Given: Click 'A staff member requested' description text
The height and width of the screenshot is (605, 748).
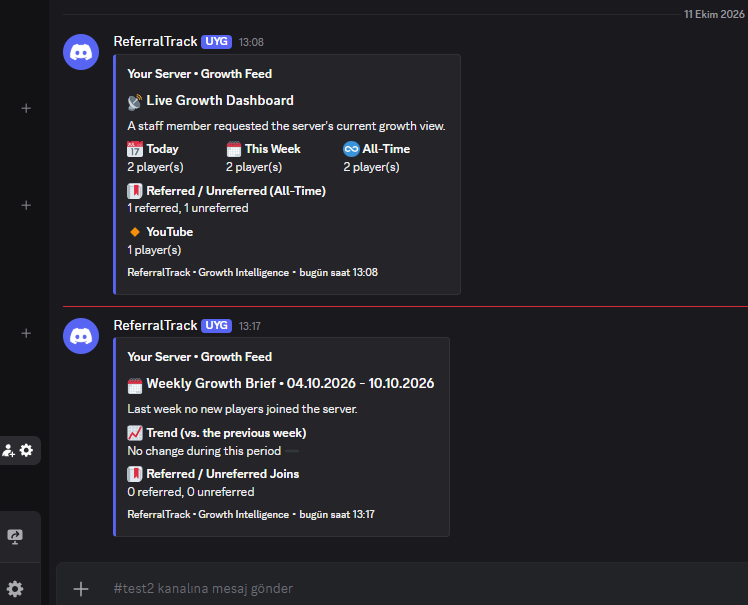Looking at the screenshot, I should pos(286,126).
